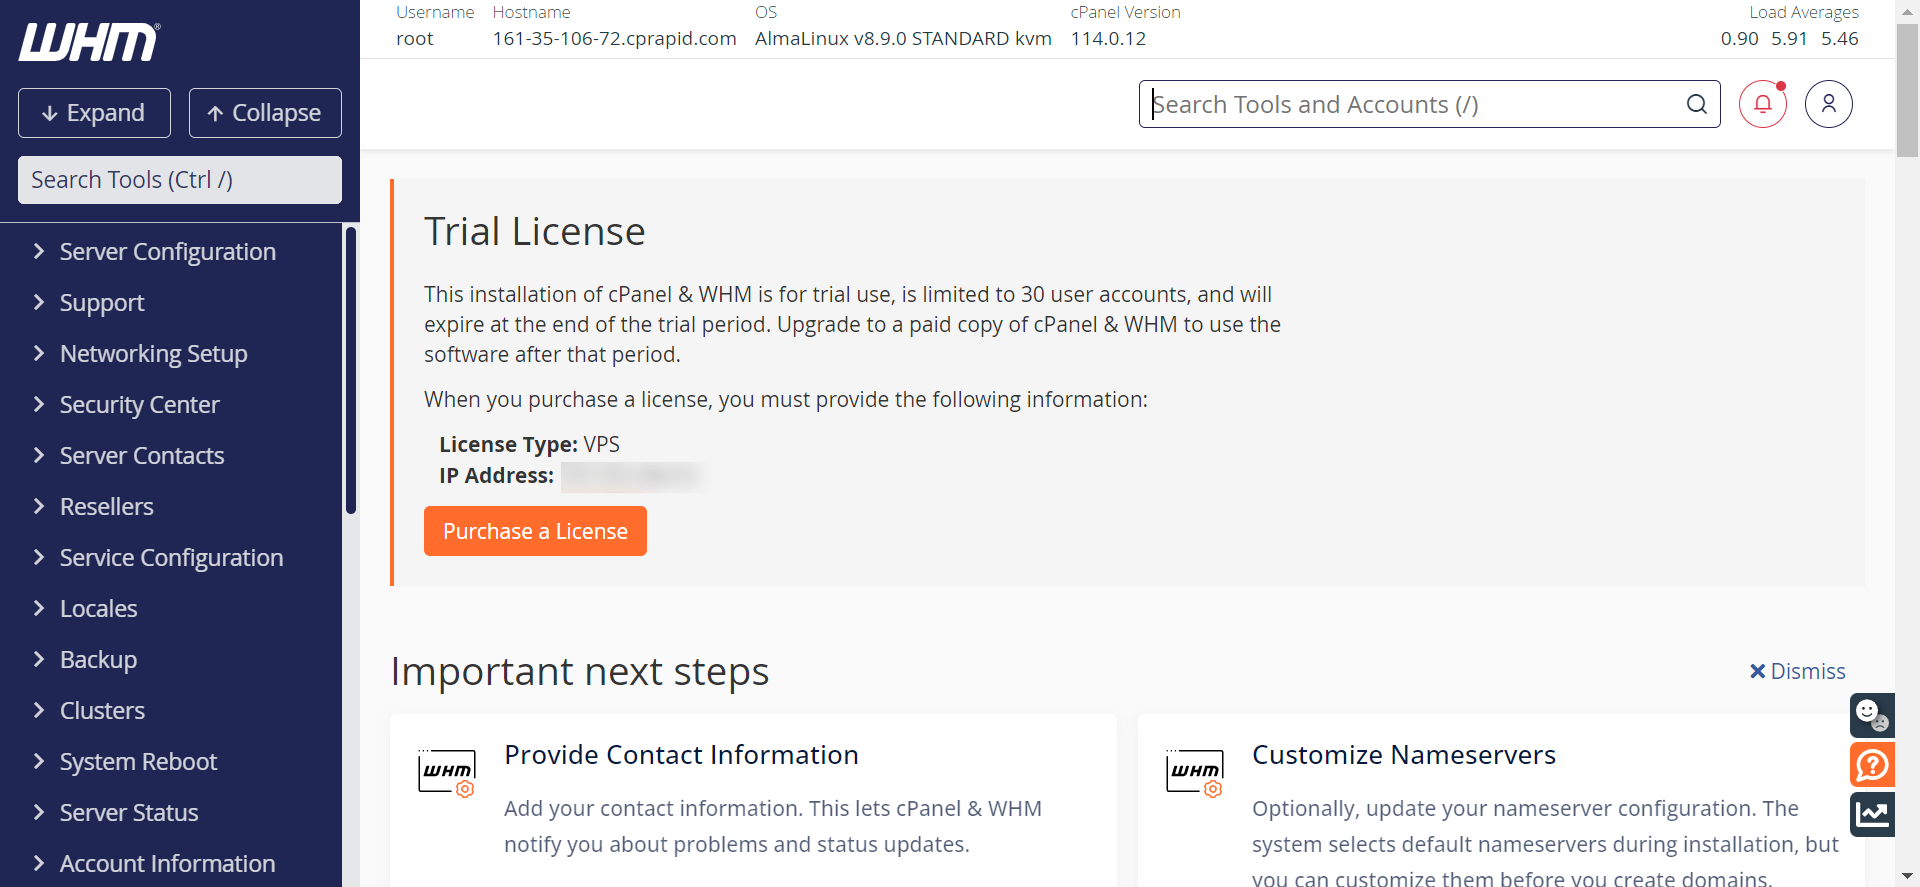Open the feedback smiley icon
1920x887 pixels.
(x=1872, y=715)
